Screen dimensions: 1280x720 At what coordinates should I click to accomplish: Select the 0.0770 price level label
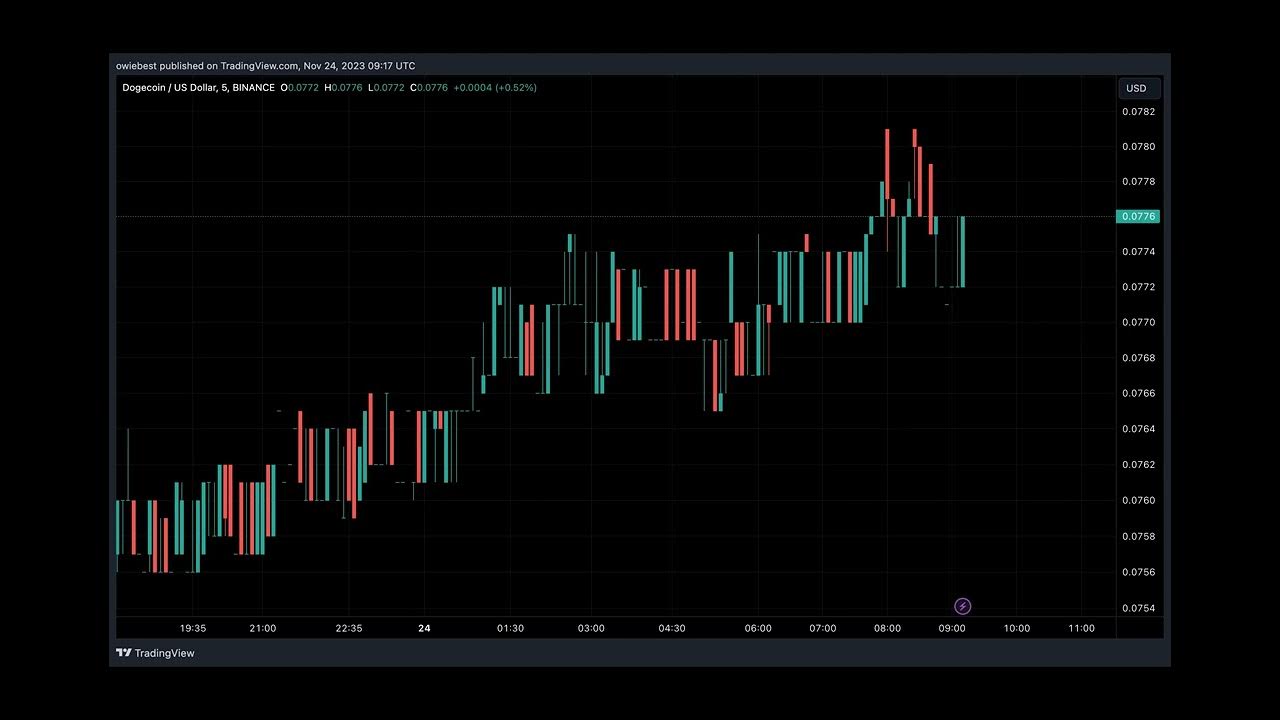pos(1138,322)
